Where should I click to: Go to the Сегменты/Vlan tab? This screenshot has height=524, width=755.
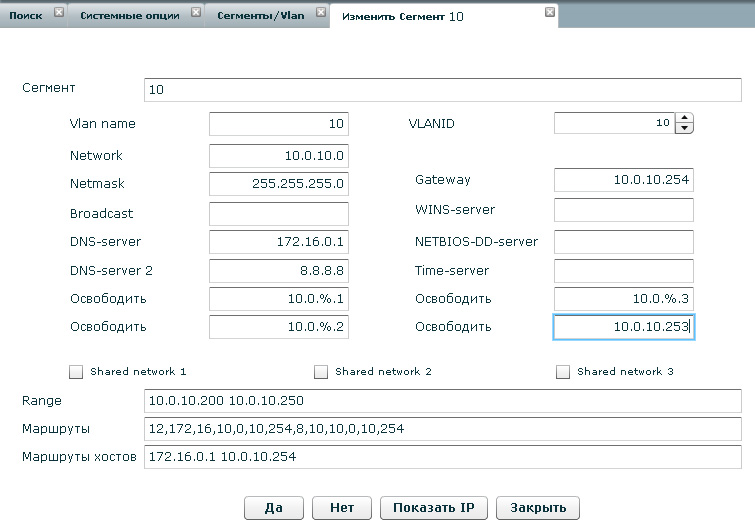coord(262,14)
